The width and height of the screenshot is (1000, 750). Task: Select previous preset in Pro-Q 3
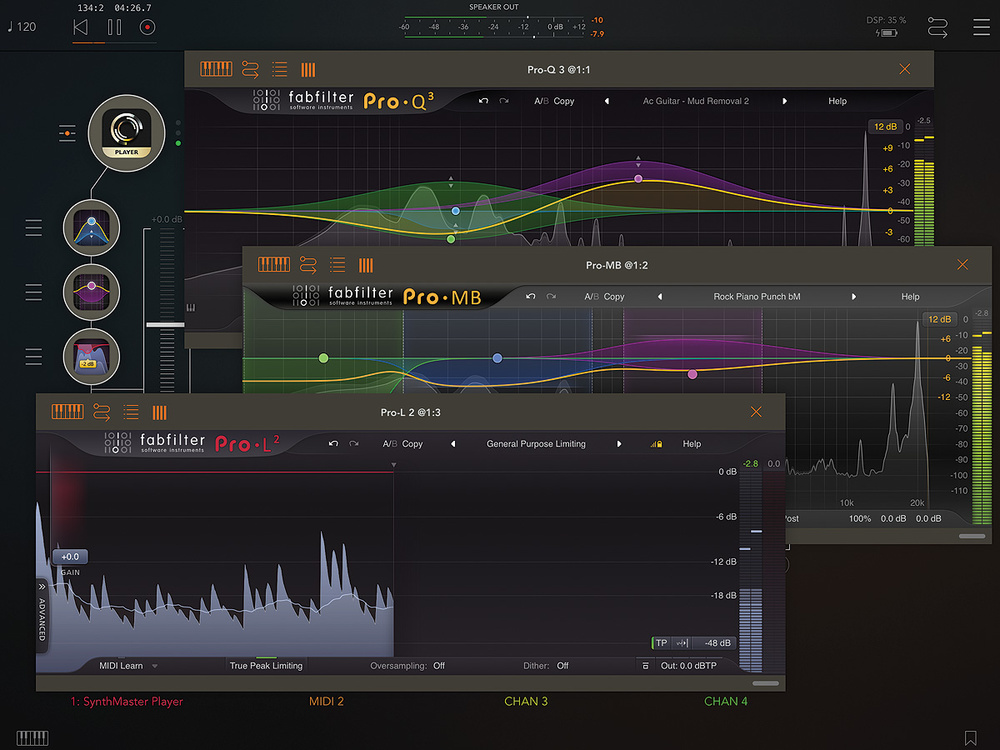click(607, 101)
